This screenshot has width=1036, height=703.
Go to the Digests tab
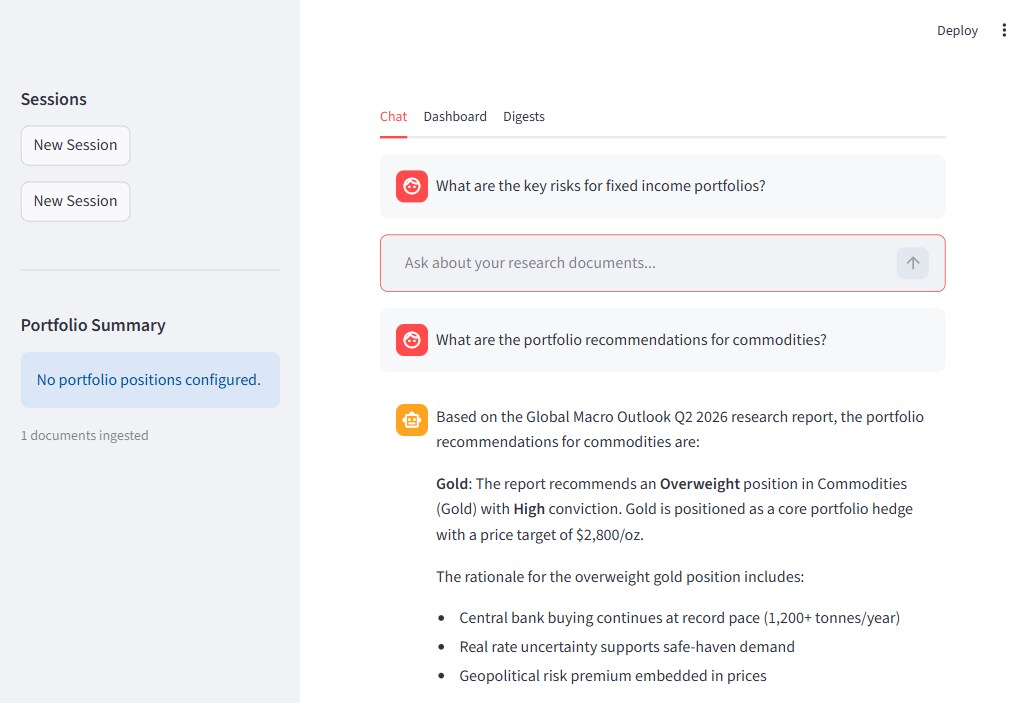[x=524, y=117]
